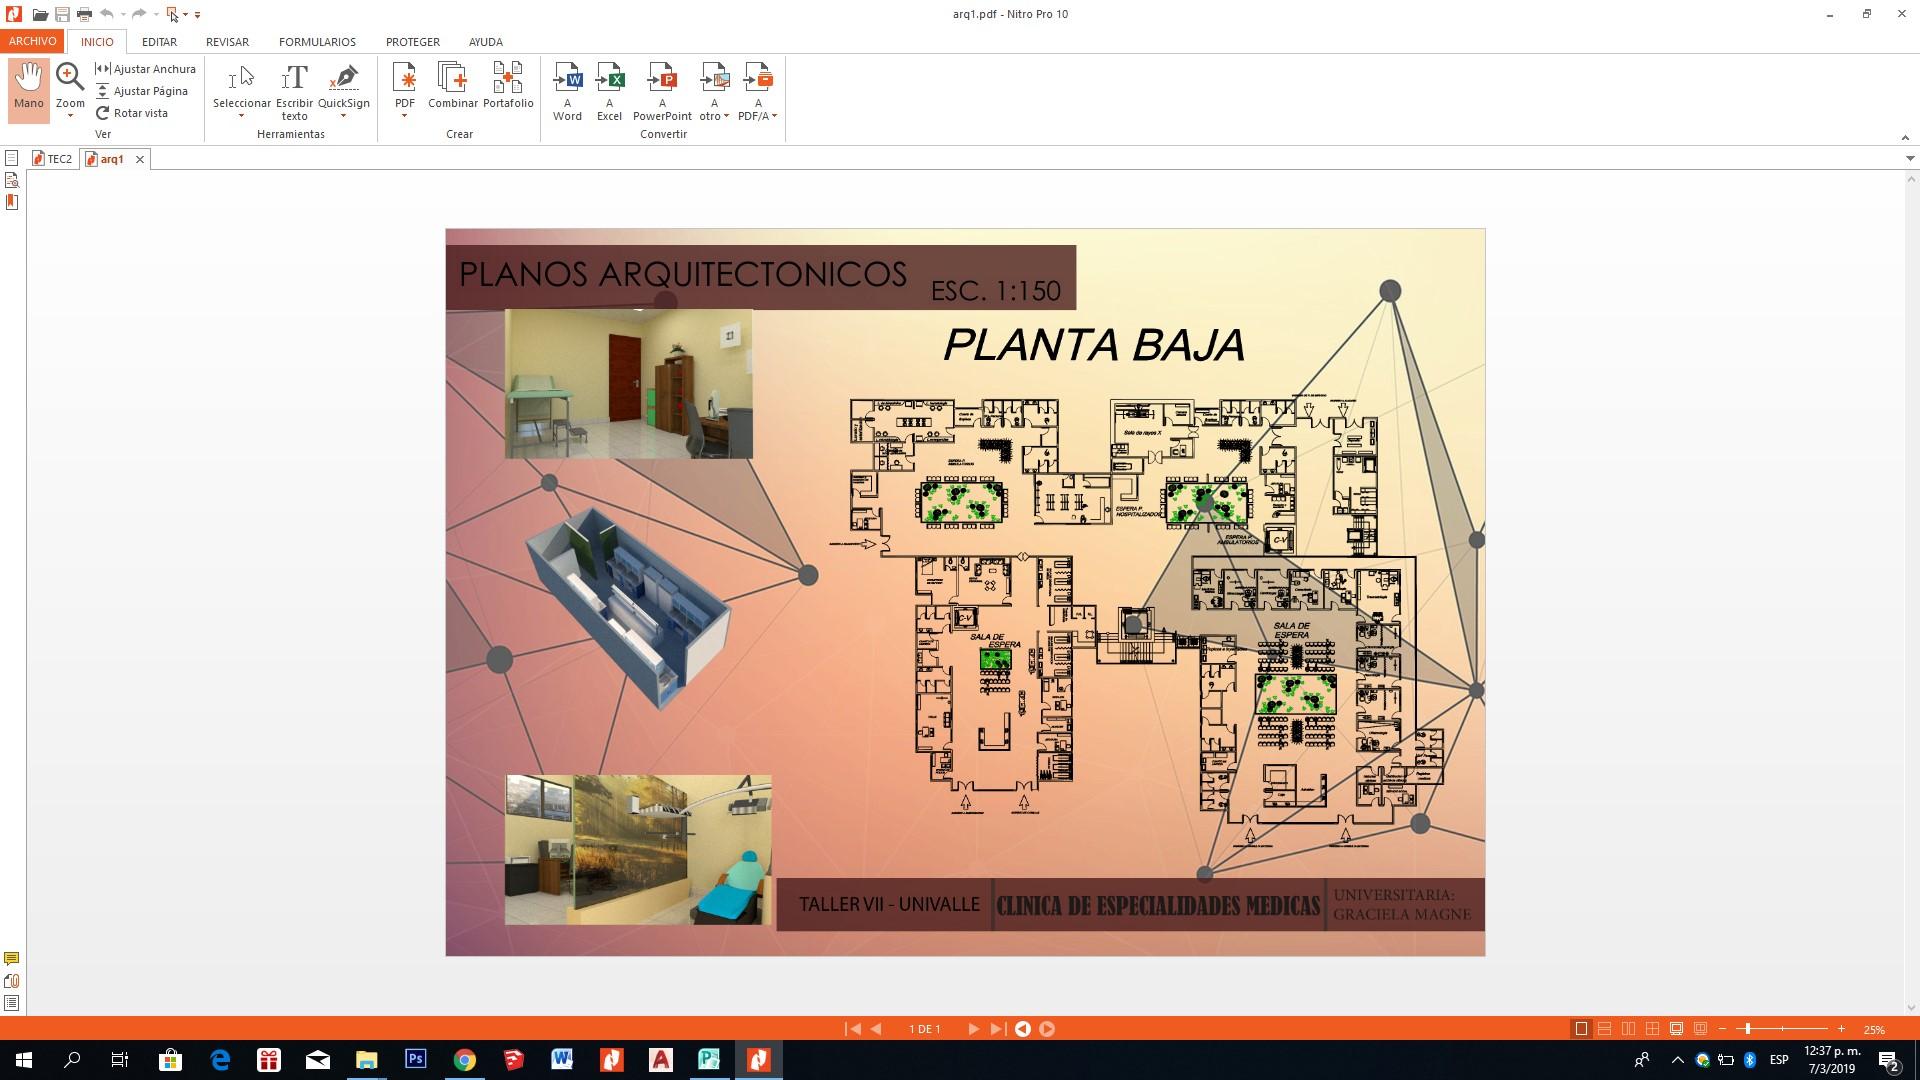Open the A PDF/A dropdown arrow
Screen dimensions: 1920x1080
pyautogui.click(x=774, y=116)
